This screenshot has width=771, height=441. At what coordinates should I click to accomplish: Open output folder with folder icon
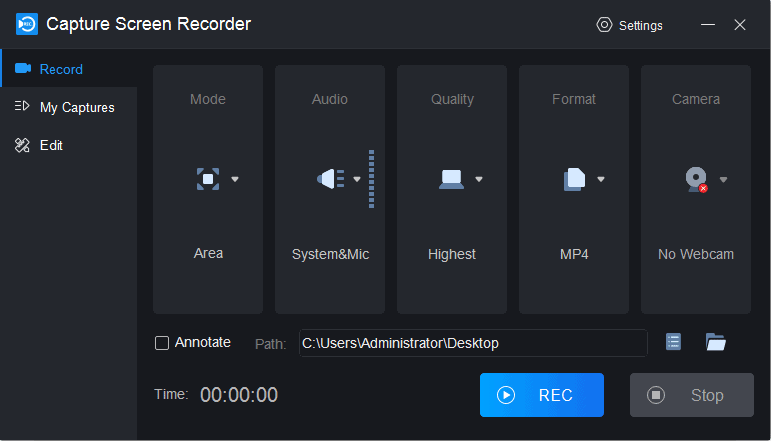(715, 342)
